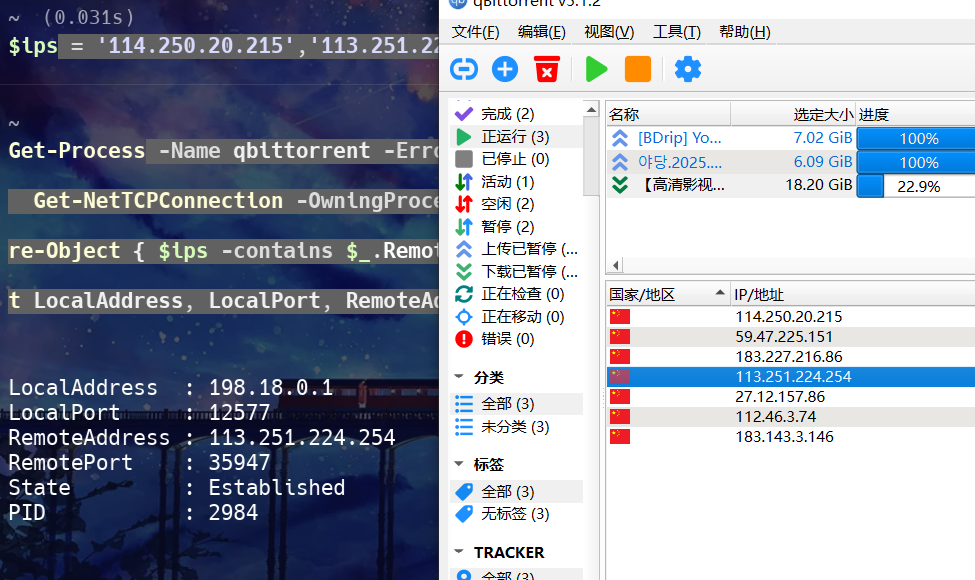Collapse the 标签 section
The width and height of the screenshot is (975, 580).
459,465
